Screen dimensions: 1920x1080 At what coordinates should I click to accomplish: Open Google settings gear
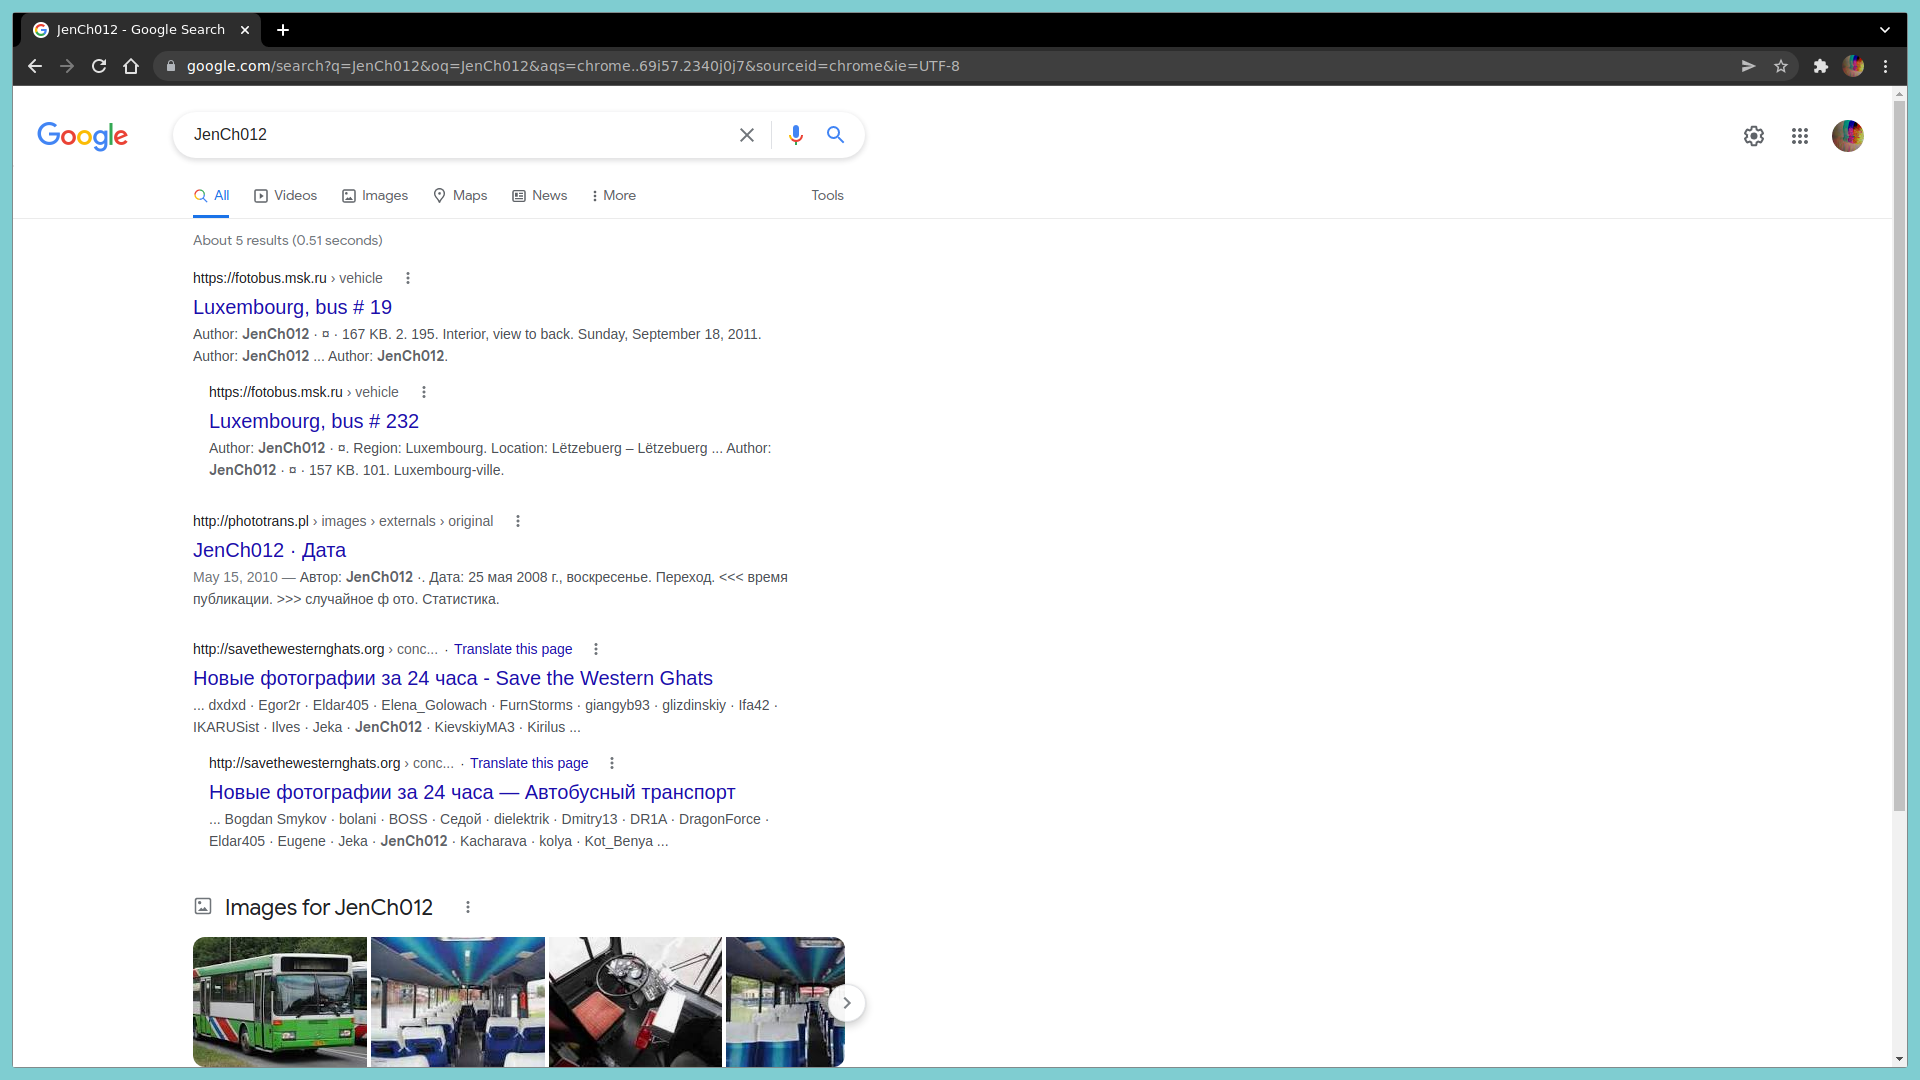click(1754, 136)
